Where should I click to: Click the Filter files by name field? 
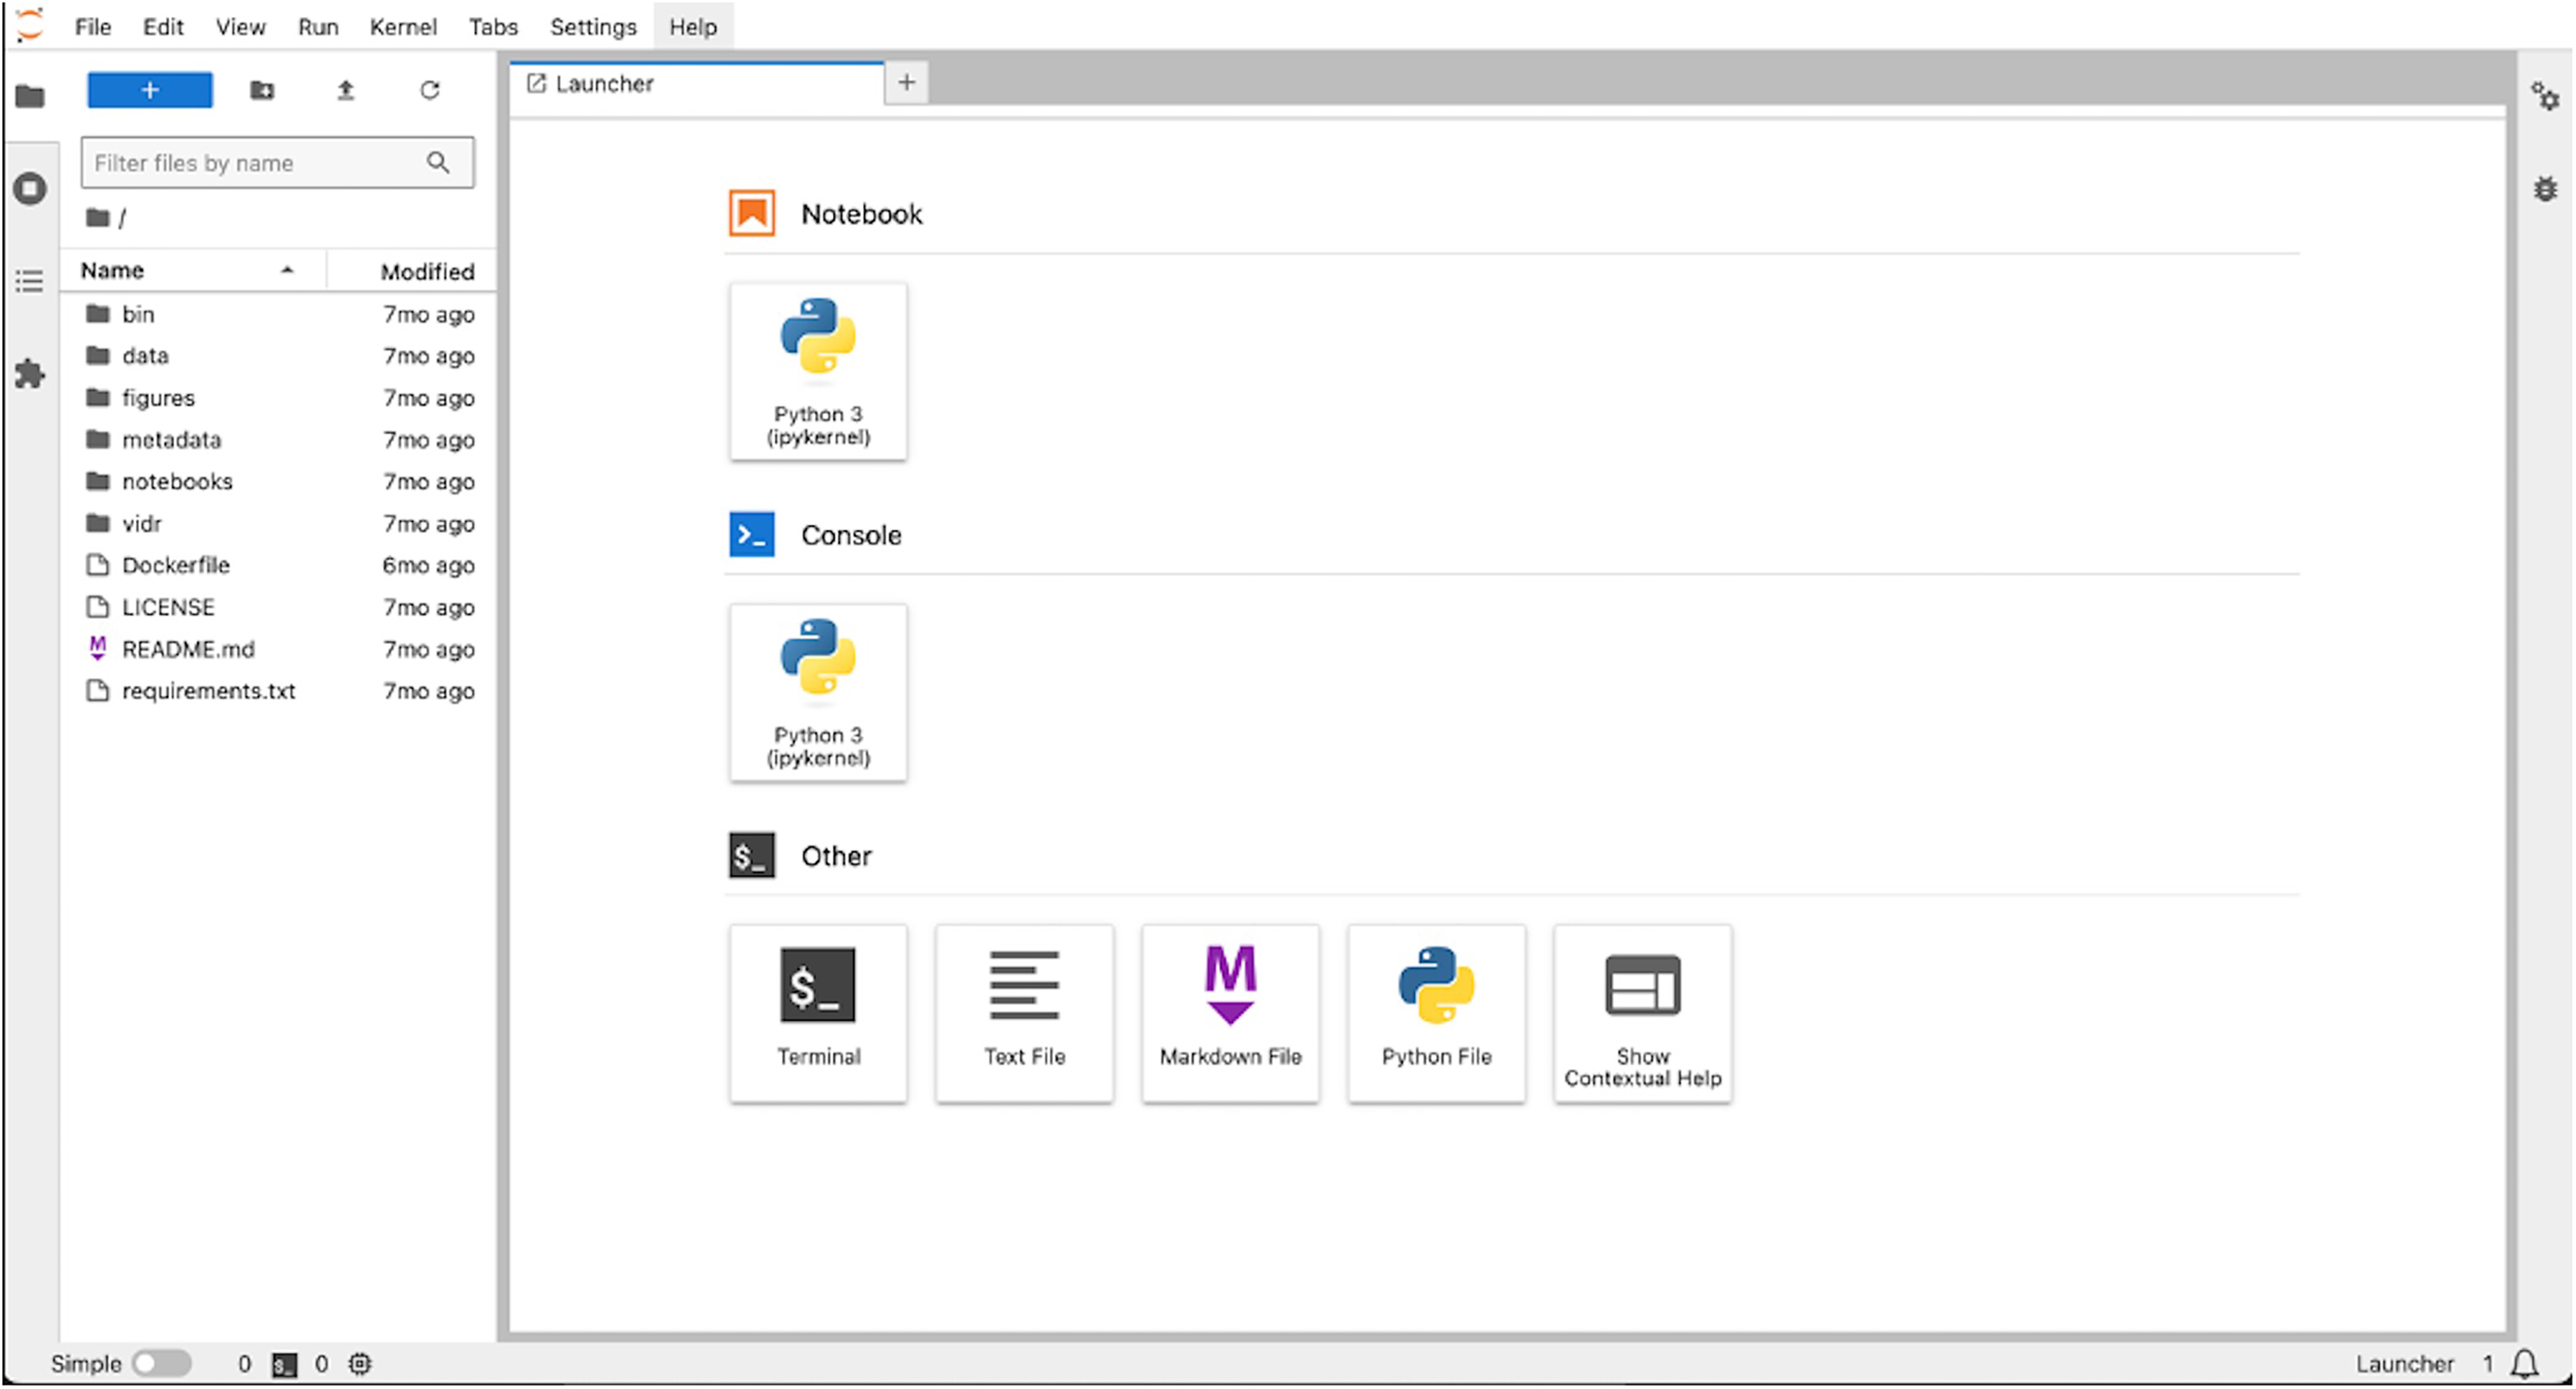[255, 163]
